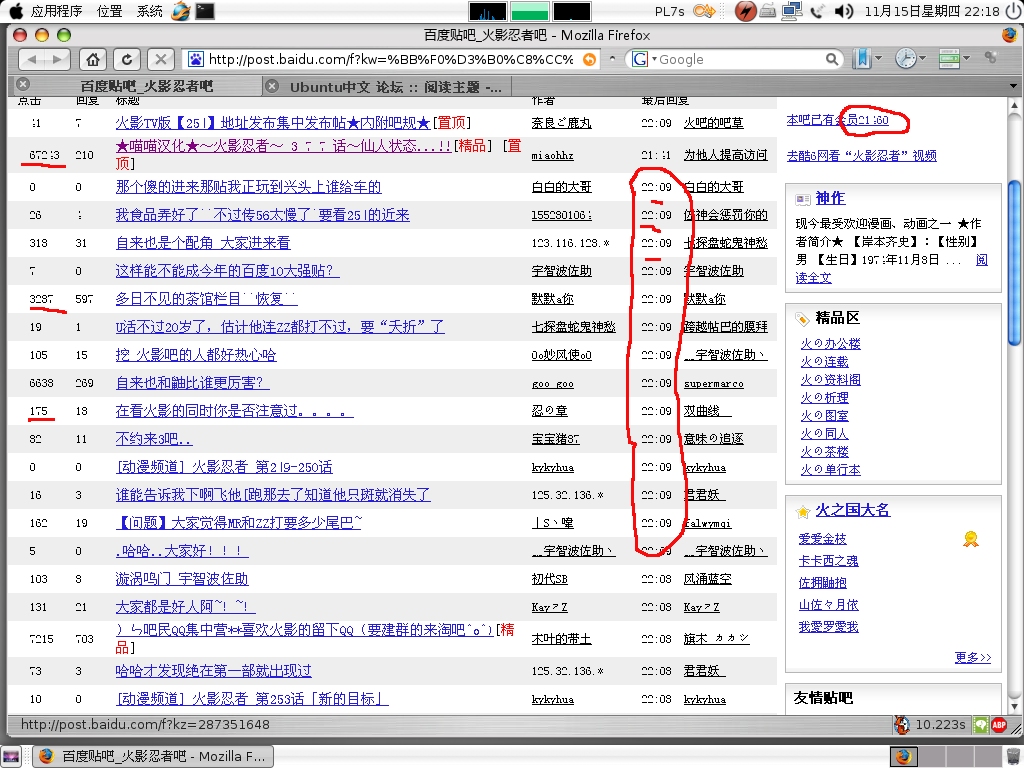This screenshot has height=768, width=1024.
Task: Open the last replier link supermarco
Action: (714, 383)
